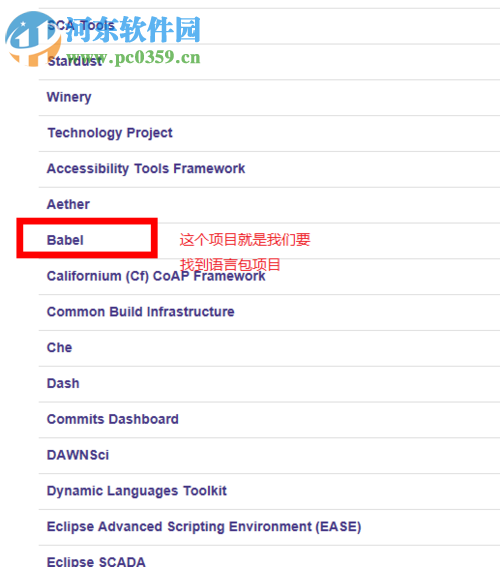Click the Dash project link

pos(63,383)
